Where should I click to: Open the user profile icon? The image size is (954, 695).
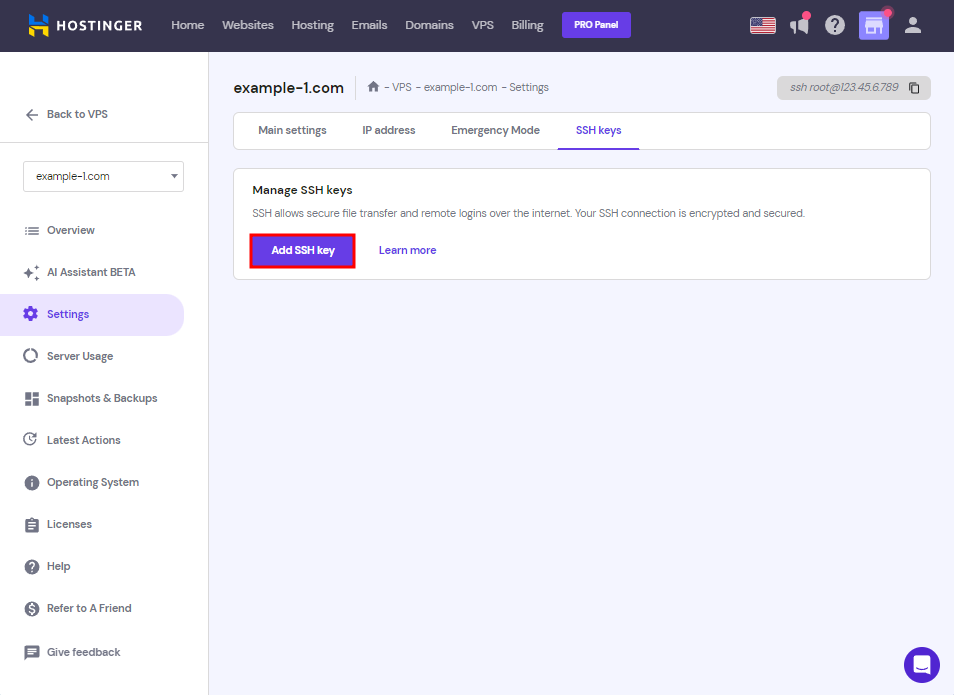(912, 25)
